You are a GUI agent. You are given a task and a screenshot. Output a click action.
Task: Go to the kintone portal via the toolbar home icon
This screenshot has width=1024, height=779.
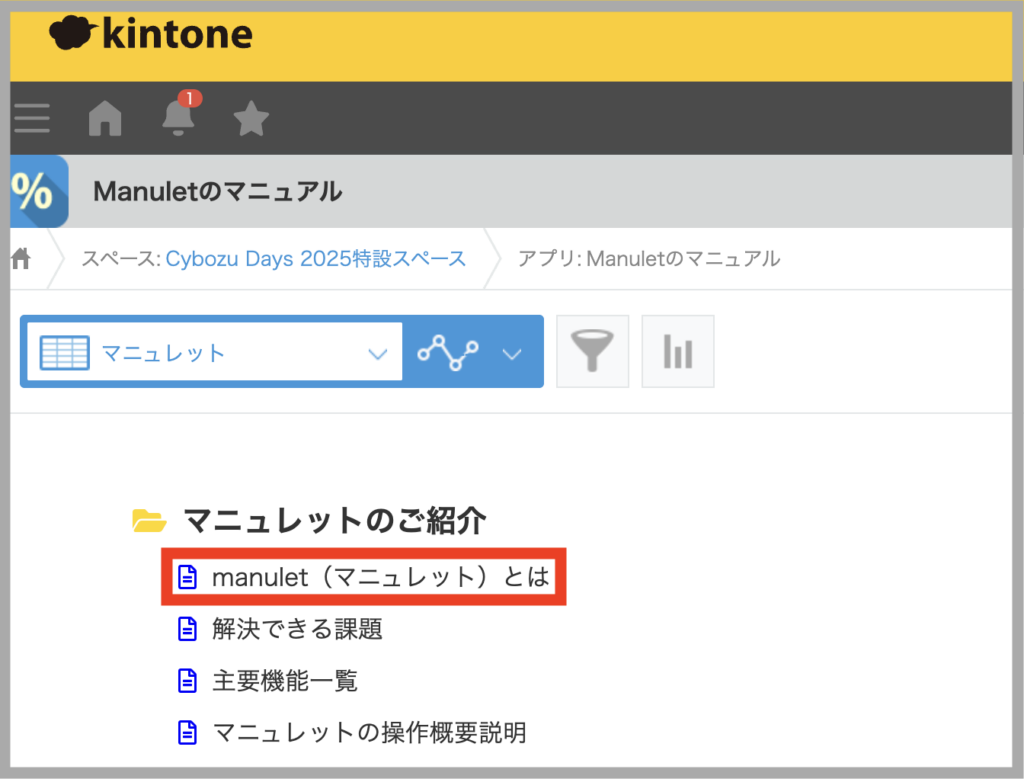(x=105, y=119)
